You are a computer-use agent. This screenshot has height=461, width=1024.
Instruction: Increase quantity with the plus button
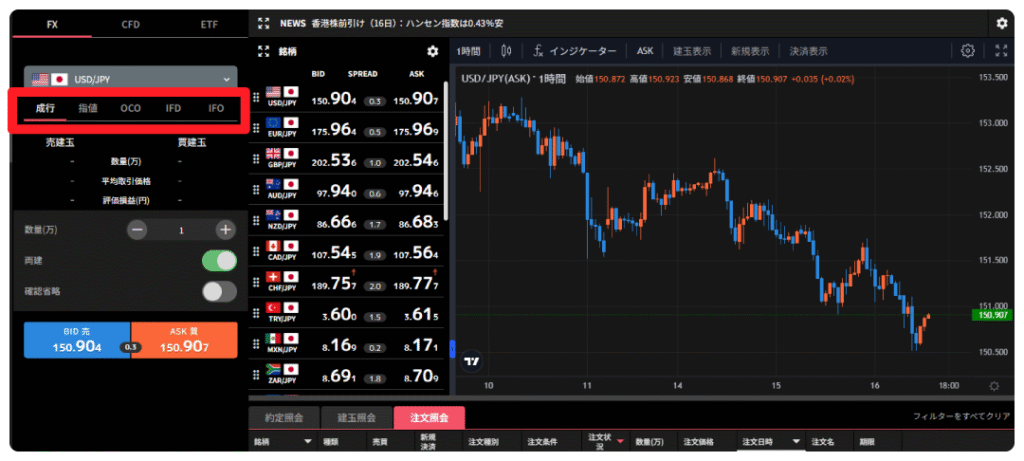pyautogui.click(x=225, y=230)
